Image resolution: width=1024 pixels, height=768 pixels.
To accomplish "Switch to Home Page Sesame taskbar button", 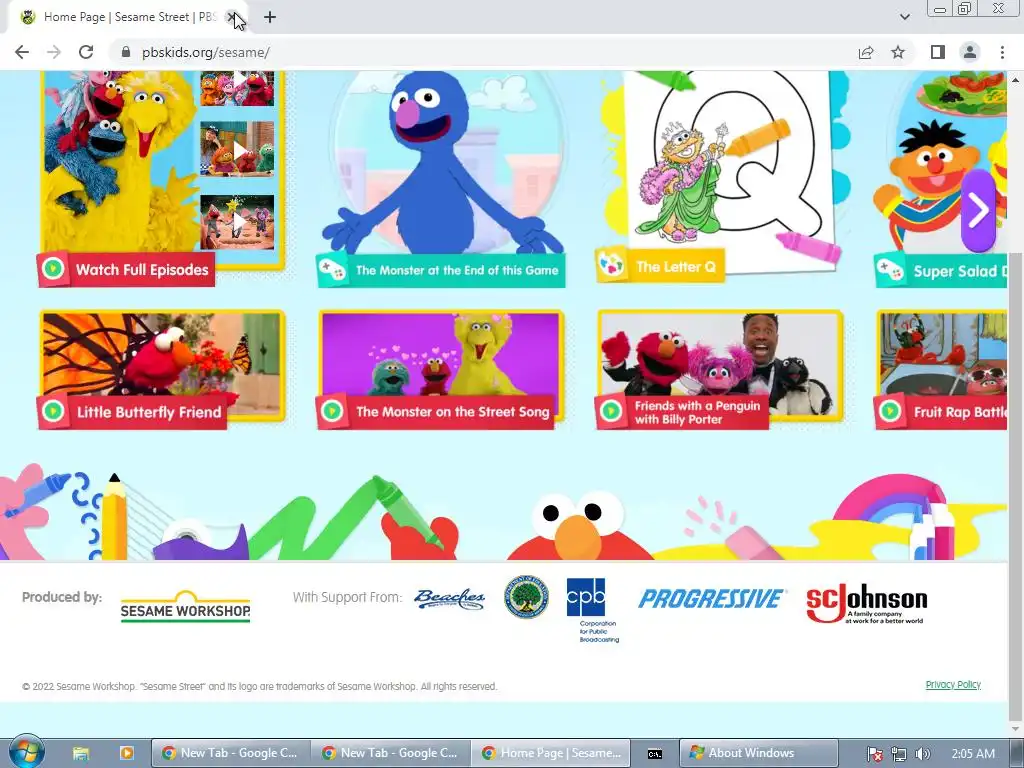I will [551, 753].
